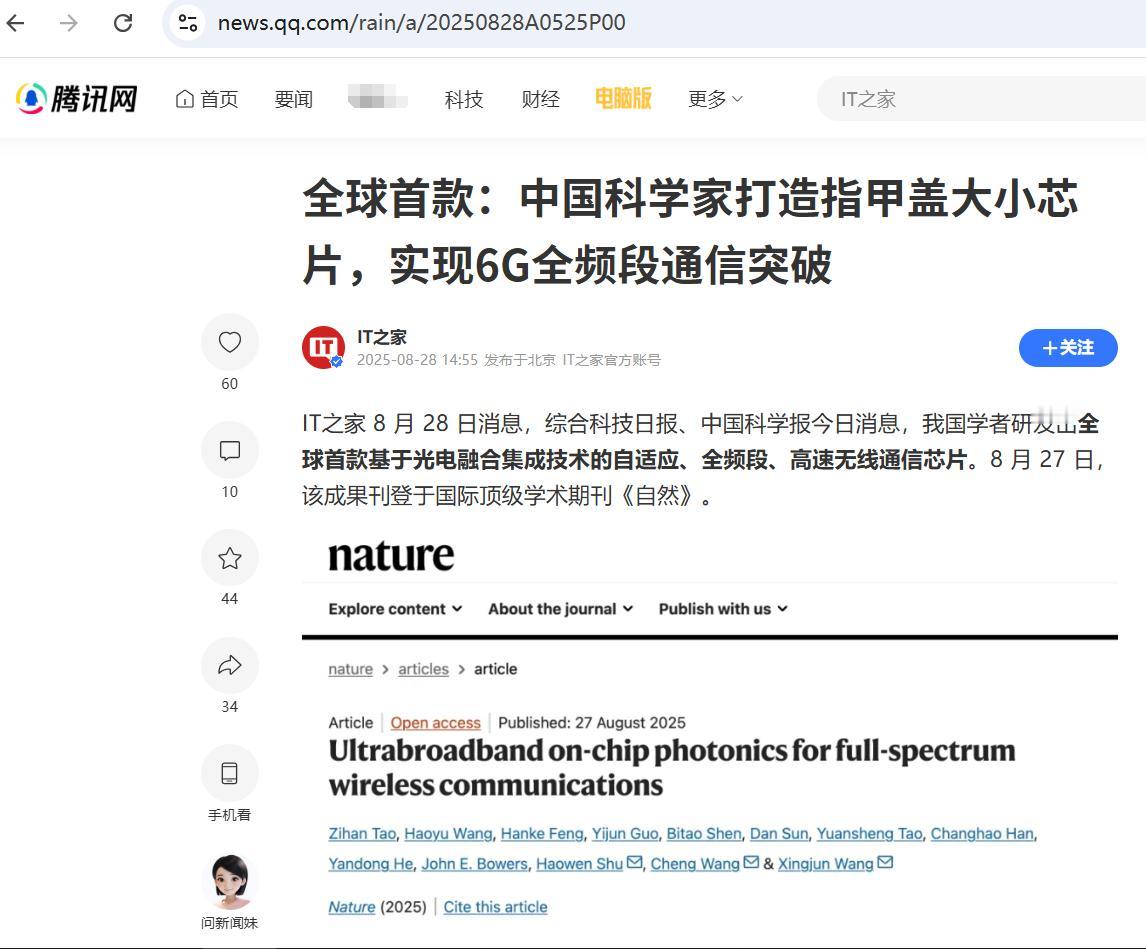Click the favorites count 44
Image resolution: width=1146 pixels, height=949 pixels.
click(x=229, y=599)
